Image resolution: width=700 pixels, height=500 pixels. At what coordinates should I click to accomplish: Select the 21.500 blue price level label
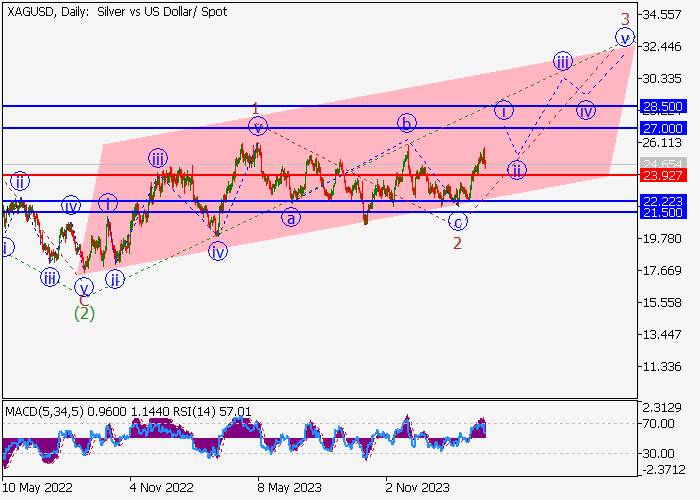(x=663, y=212)
